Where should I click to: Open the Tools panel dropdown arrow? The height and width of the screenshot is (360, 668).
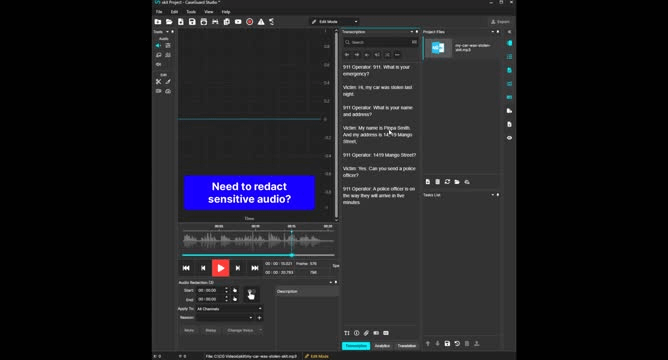167,32
